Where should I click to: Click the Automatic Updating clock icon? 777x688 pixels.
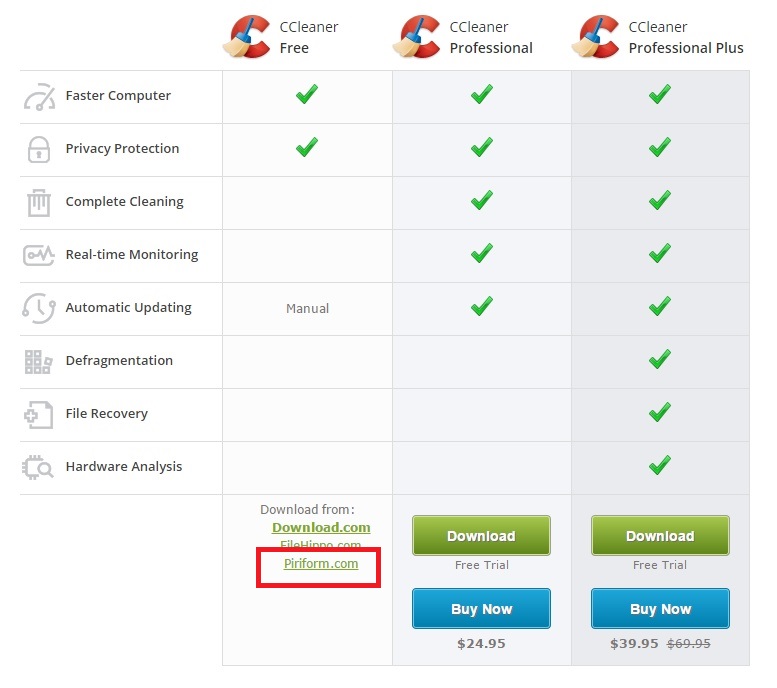(39, 308)
